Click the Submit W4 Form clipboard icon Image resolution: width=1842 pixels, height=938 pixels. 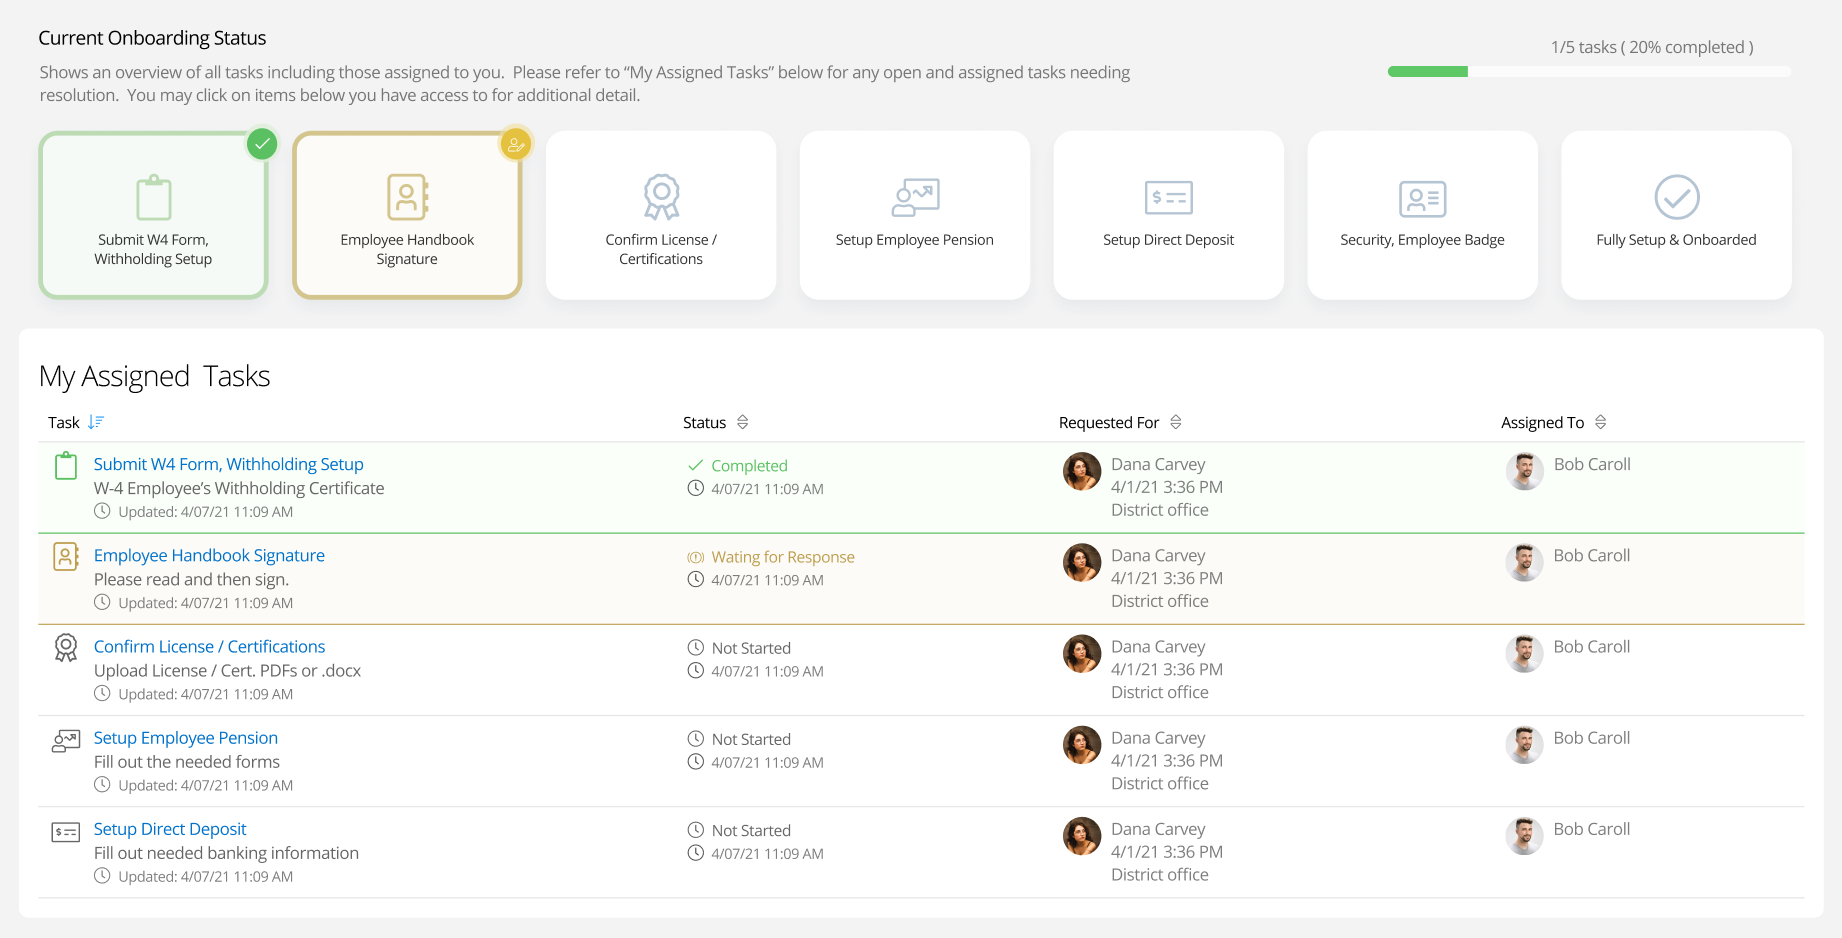pyautogui.click(x=153, y=197)
